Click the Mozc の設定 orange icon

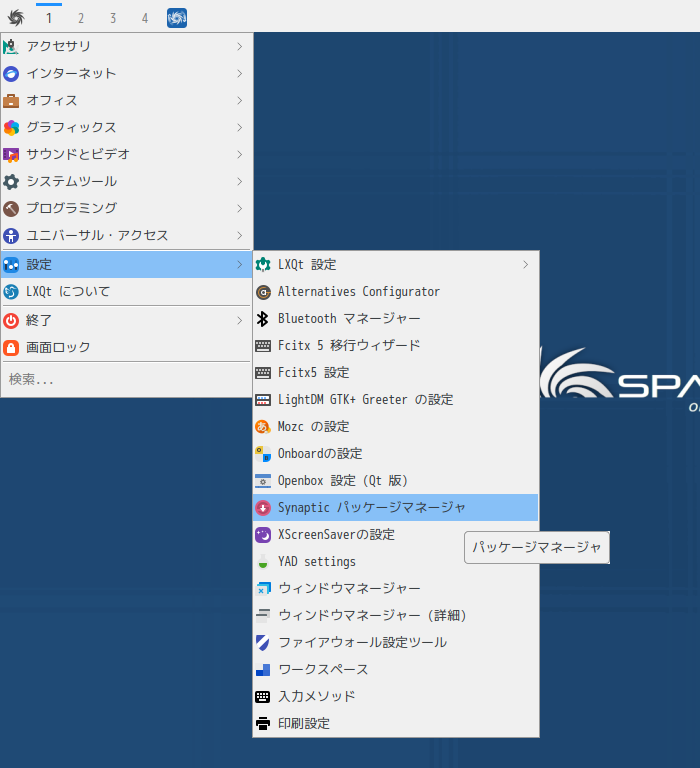(263, 427)
